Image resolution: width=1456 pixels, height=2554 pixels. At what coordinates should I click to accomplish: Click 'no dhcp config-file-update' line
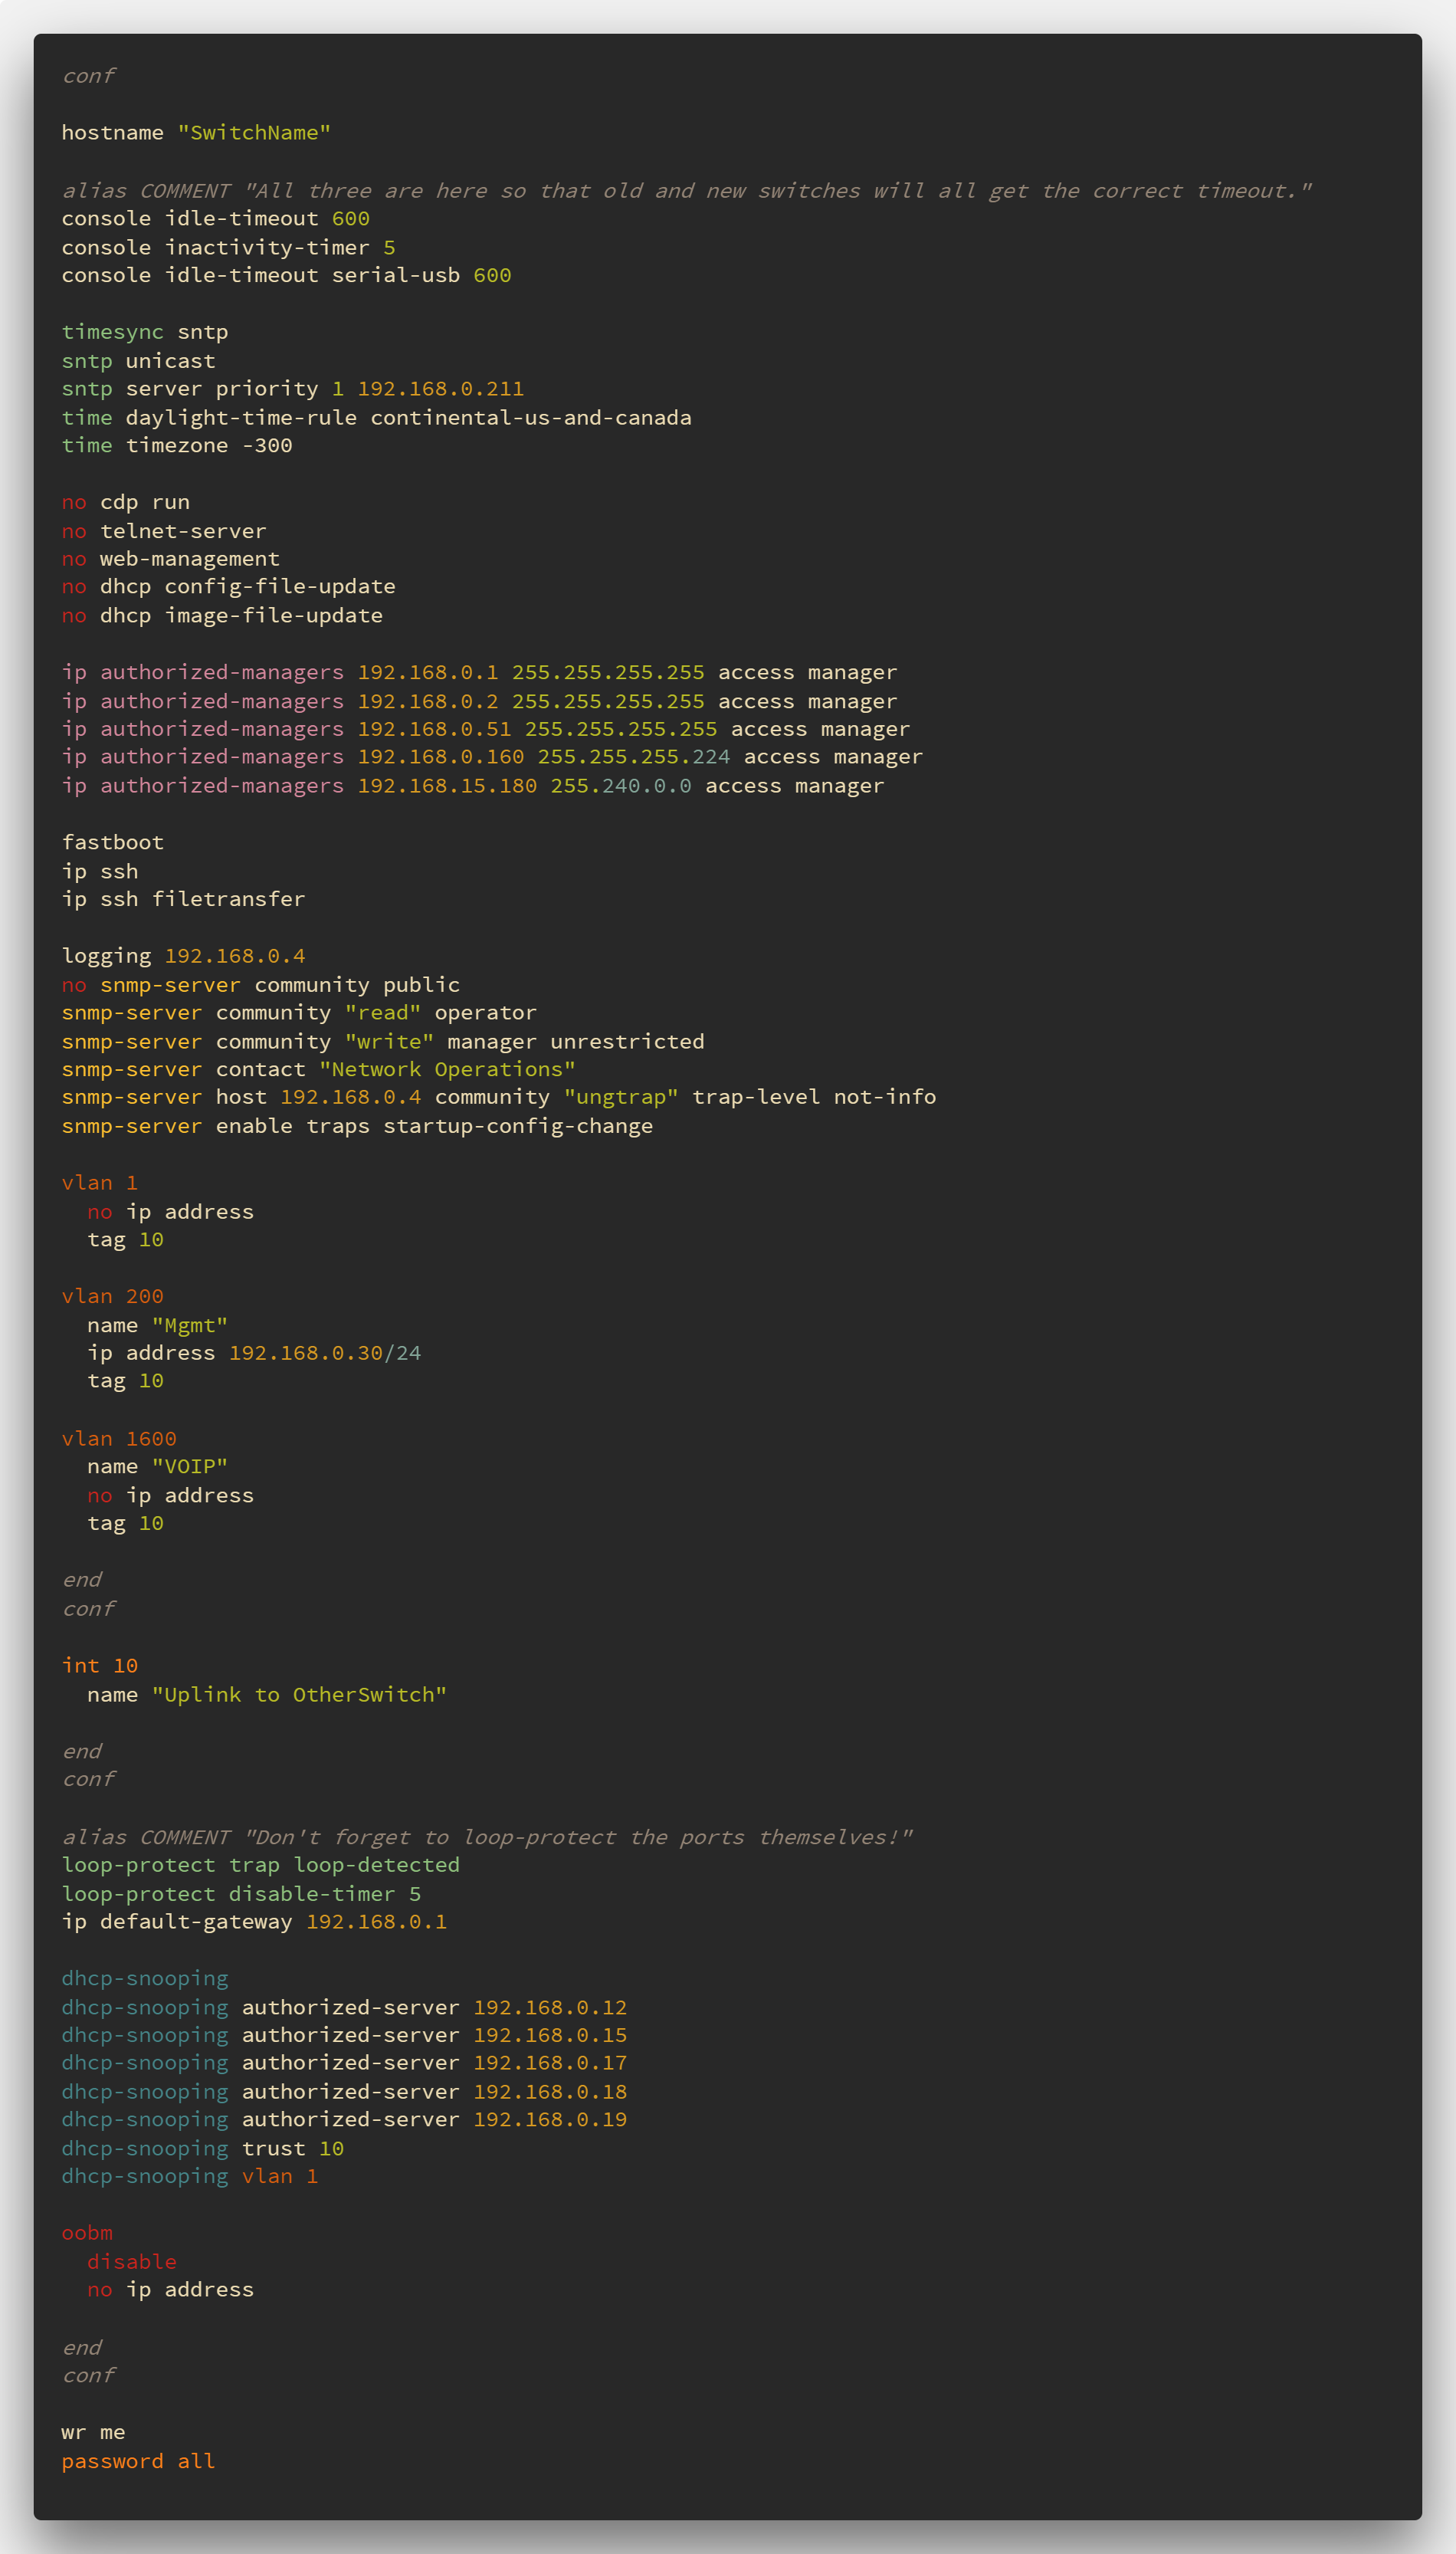[229, 587]
